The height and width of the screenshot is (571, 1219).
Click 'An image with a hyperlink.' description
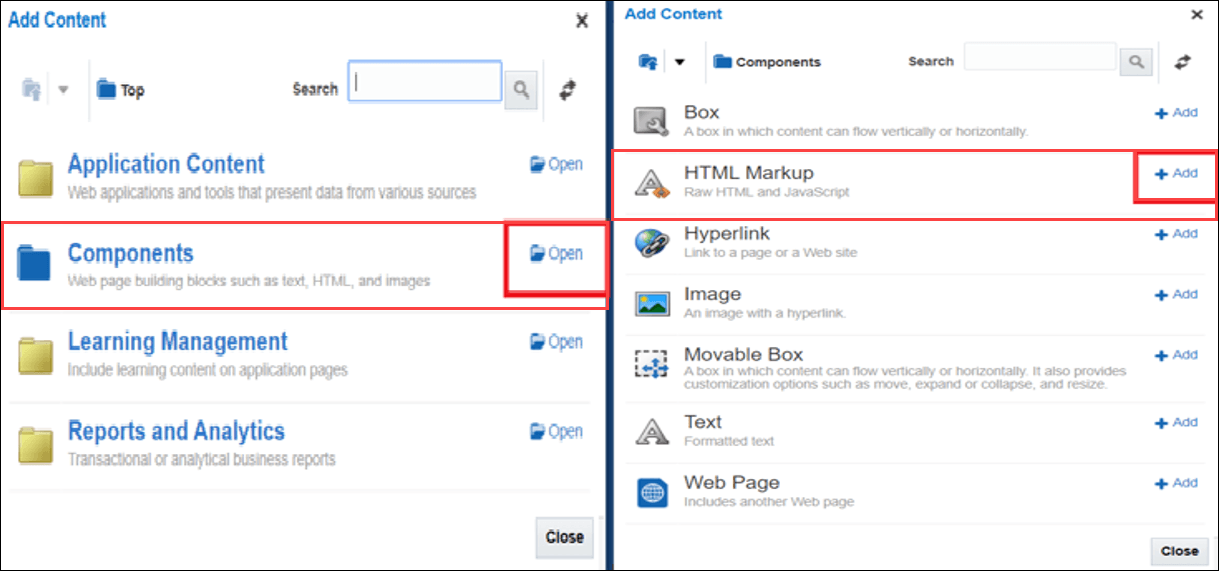[765, 314]
